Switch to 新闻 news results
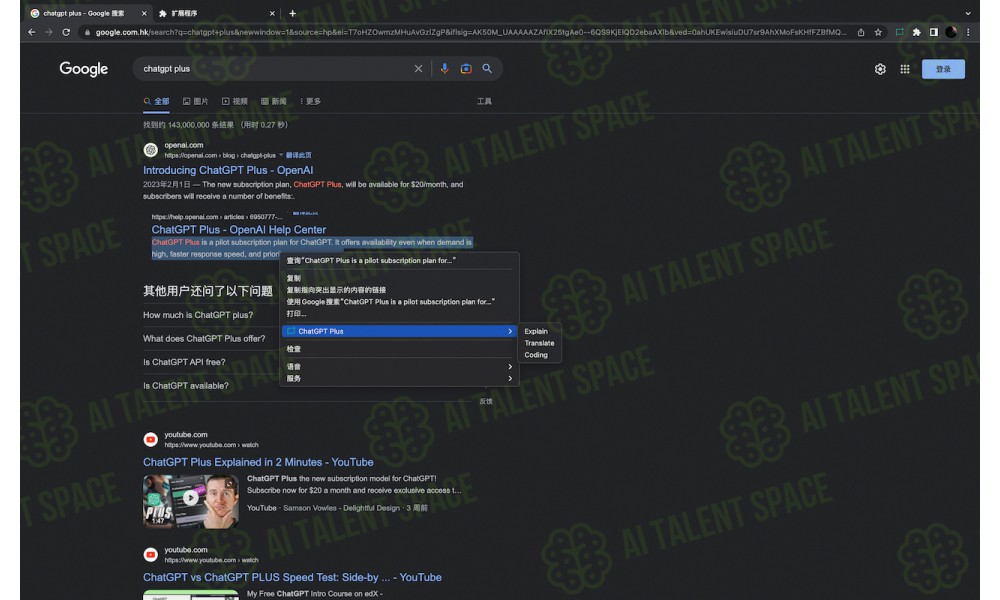 (x=274, y=101)
